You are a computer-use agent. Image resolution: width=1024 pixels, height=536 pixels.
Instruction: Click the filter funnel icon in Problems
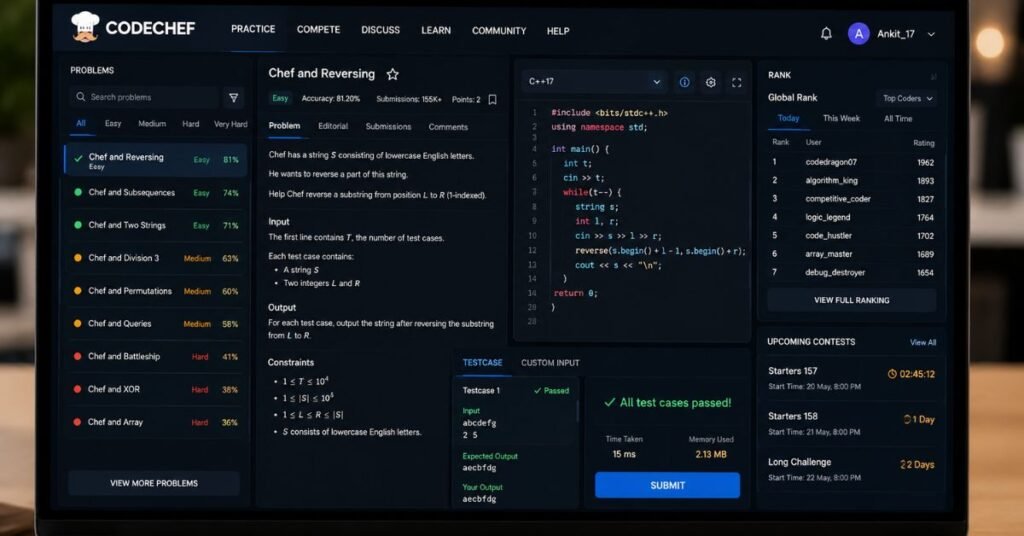233,98
